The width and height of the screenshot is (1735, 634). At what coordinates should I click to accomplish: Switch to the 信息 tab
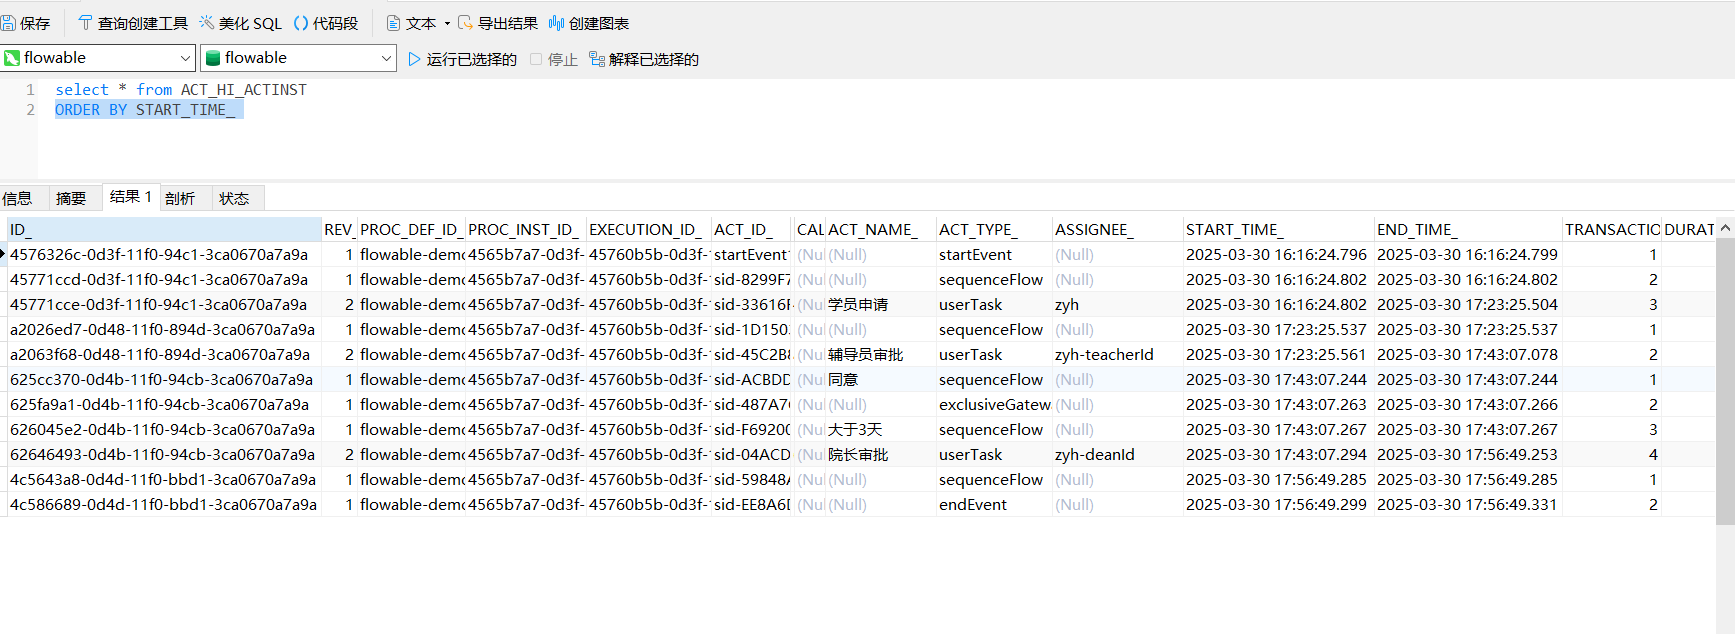17,198
